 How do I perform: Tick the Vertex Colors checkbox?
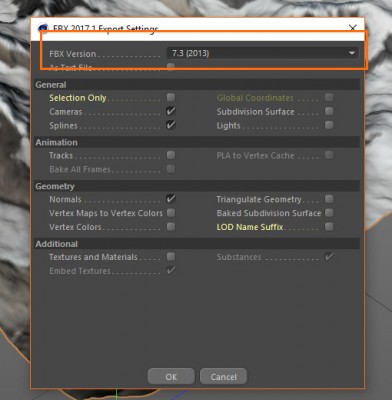point(171,227)
